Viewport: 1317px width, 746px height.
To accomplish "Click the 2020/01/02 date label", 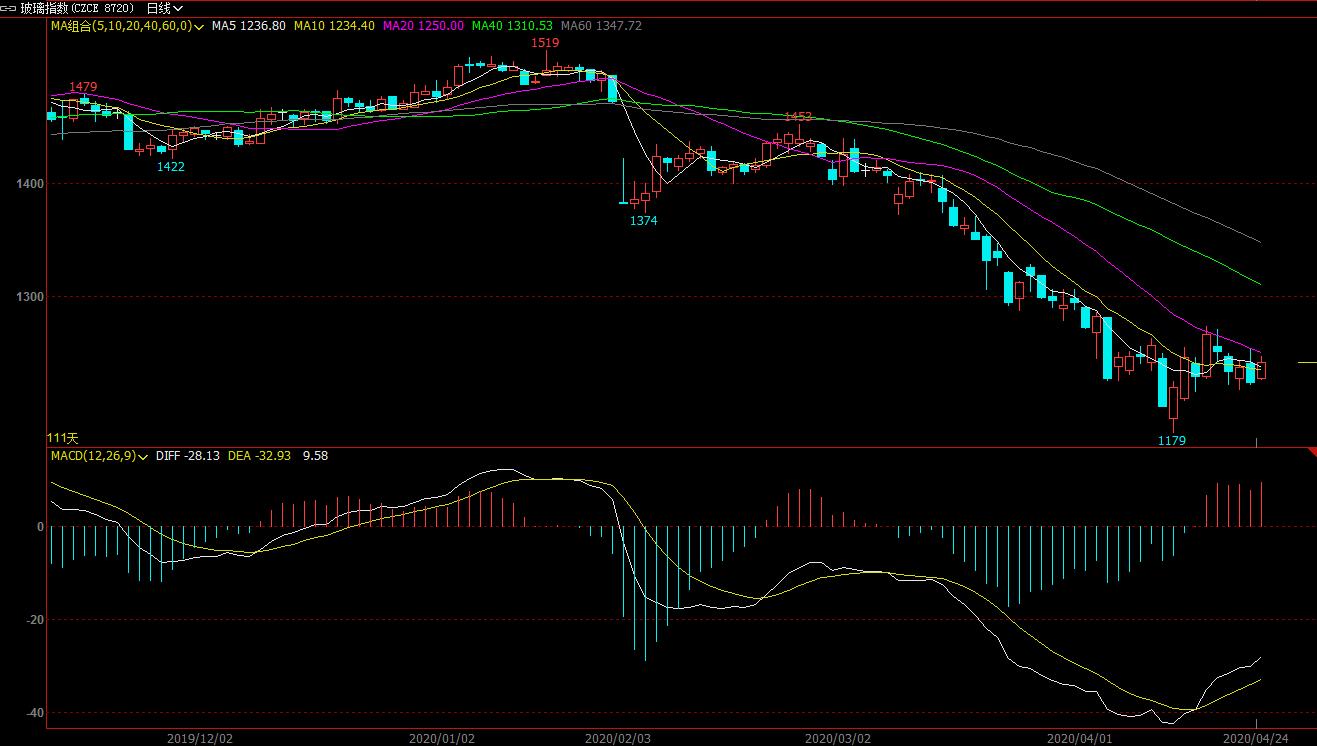I will pos(442,739).
